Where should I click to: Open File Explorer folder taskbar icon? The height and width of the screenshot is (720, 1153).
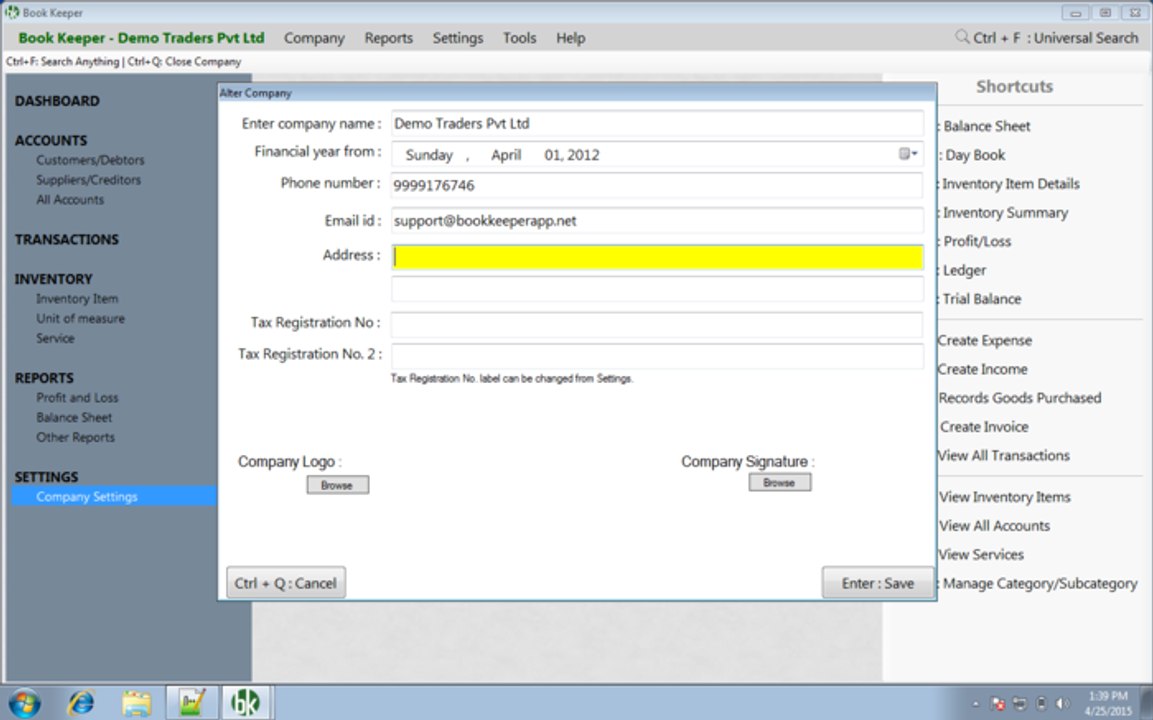coord(136,704)
